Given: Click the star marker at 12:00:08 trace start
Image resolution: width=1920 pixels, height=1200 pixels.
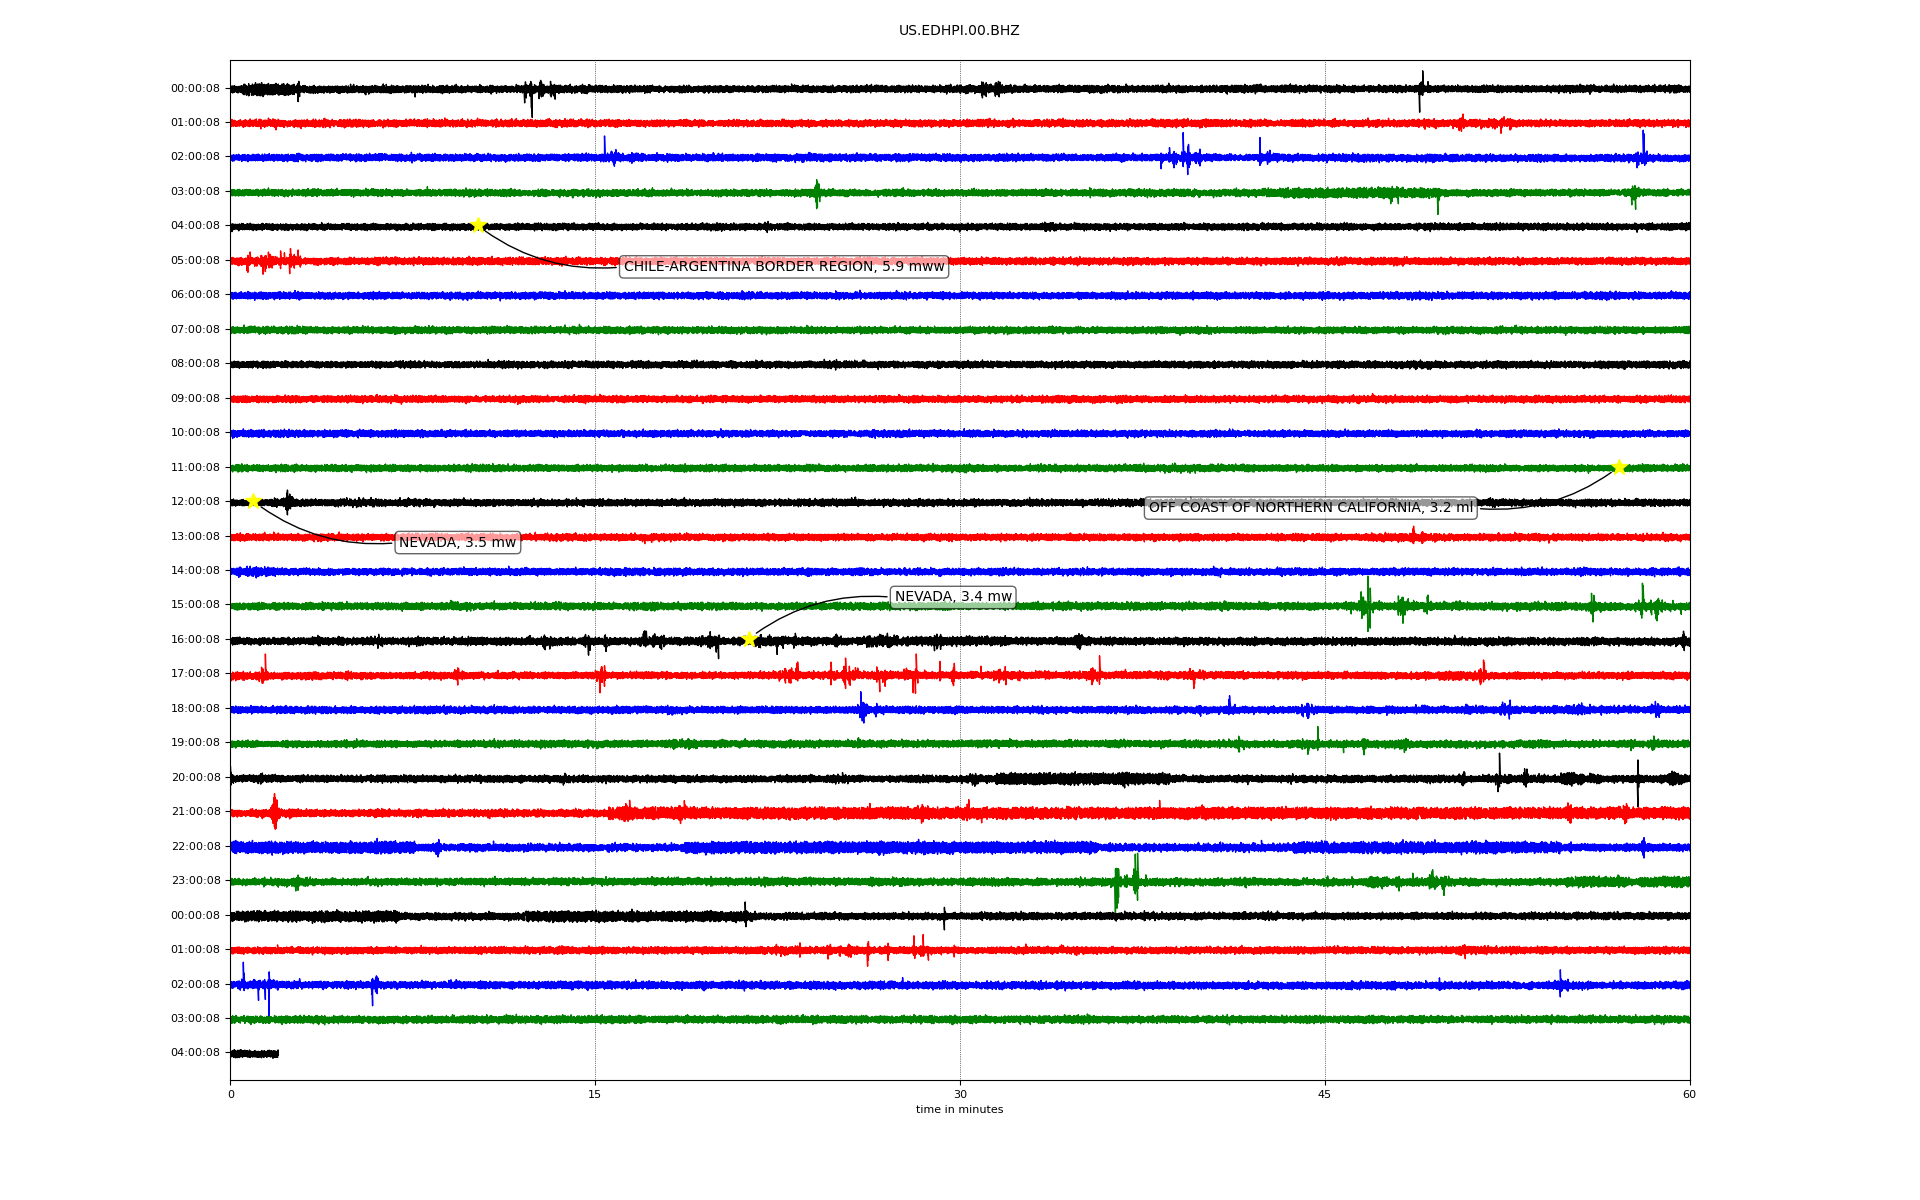Looking at the screenshot, I should point(253,501).
